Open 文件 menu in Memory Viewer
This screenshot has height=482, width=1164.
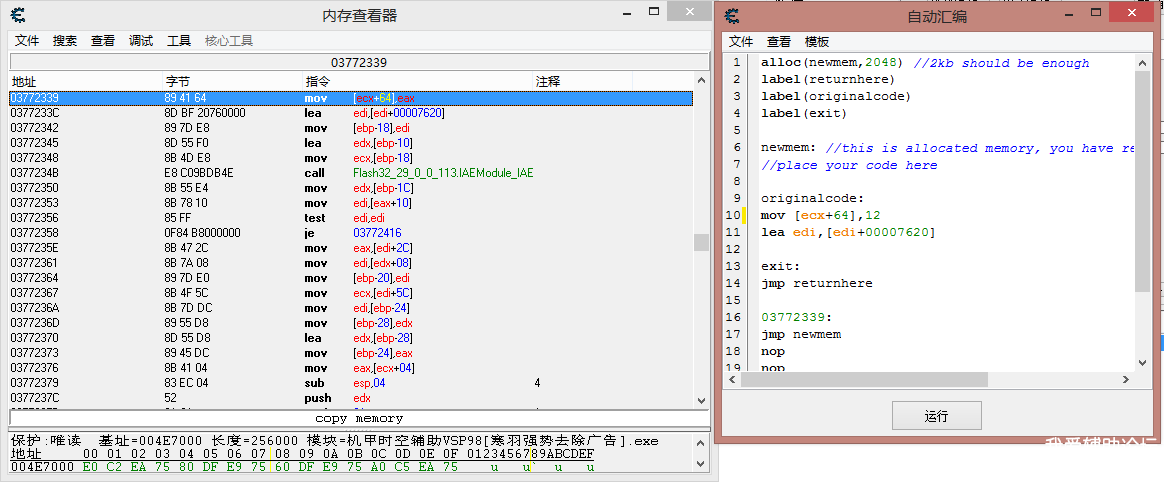point(27,41)
